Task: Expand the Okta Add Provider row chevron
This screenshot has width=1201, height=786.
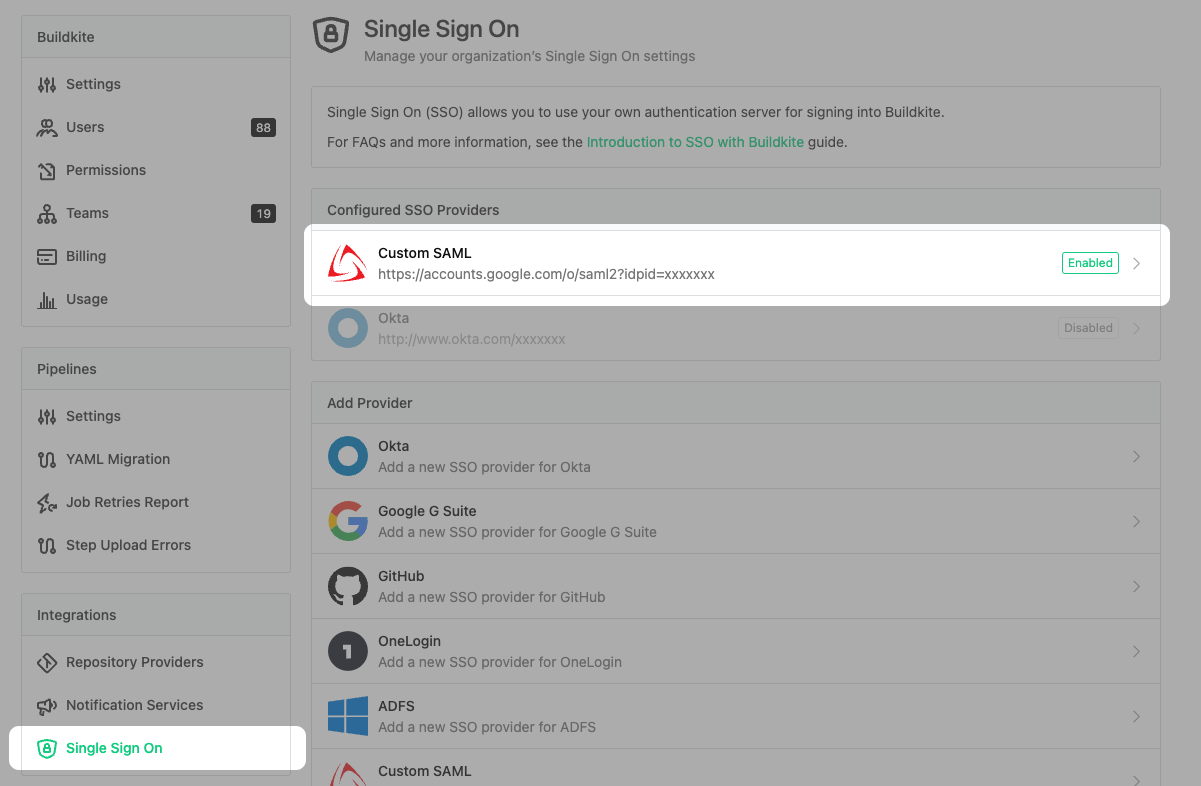Action: (x=1137, y=455)
